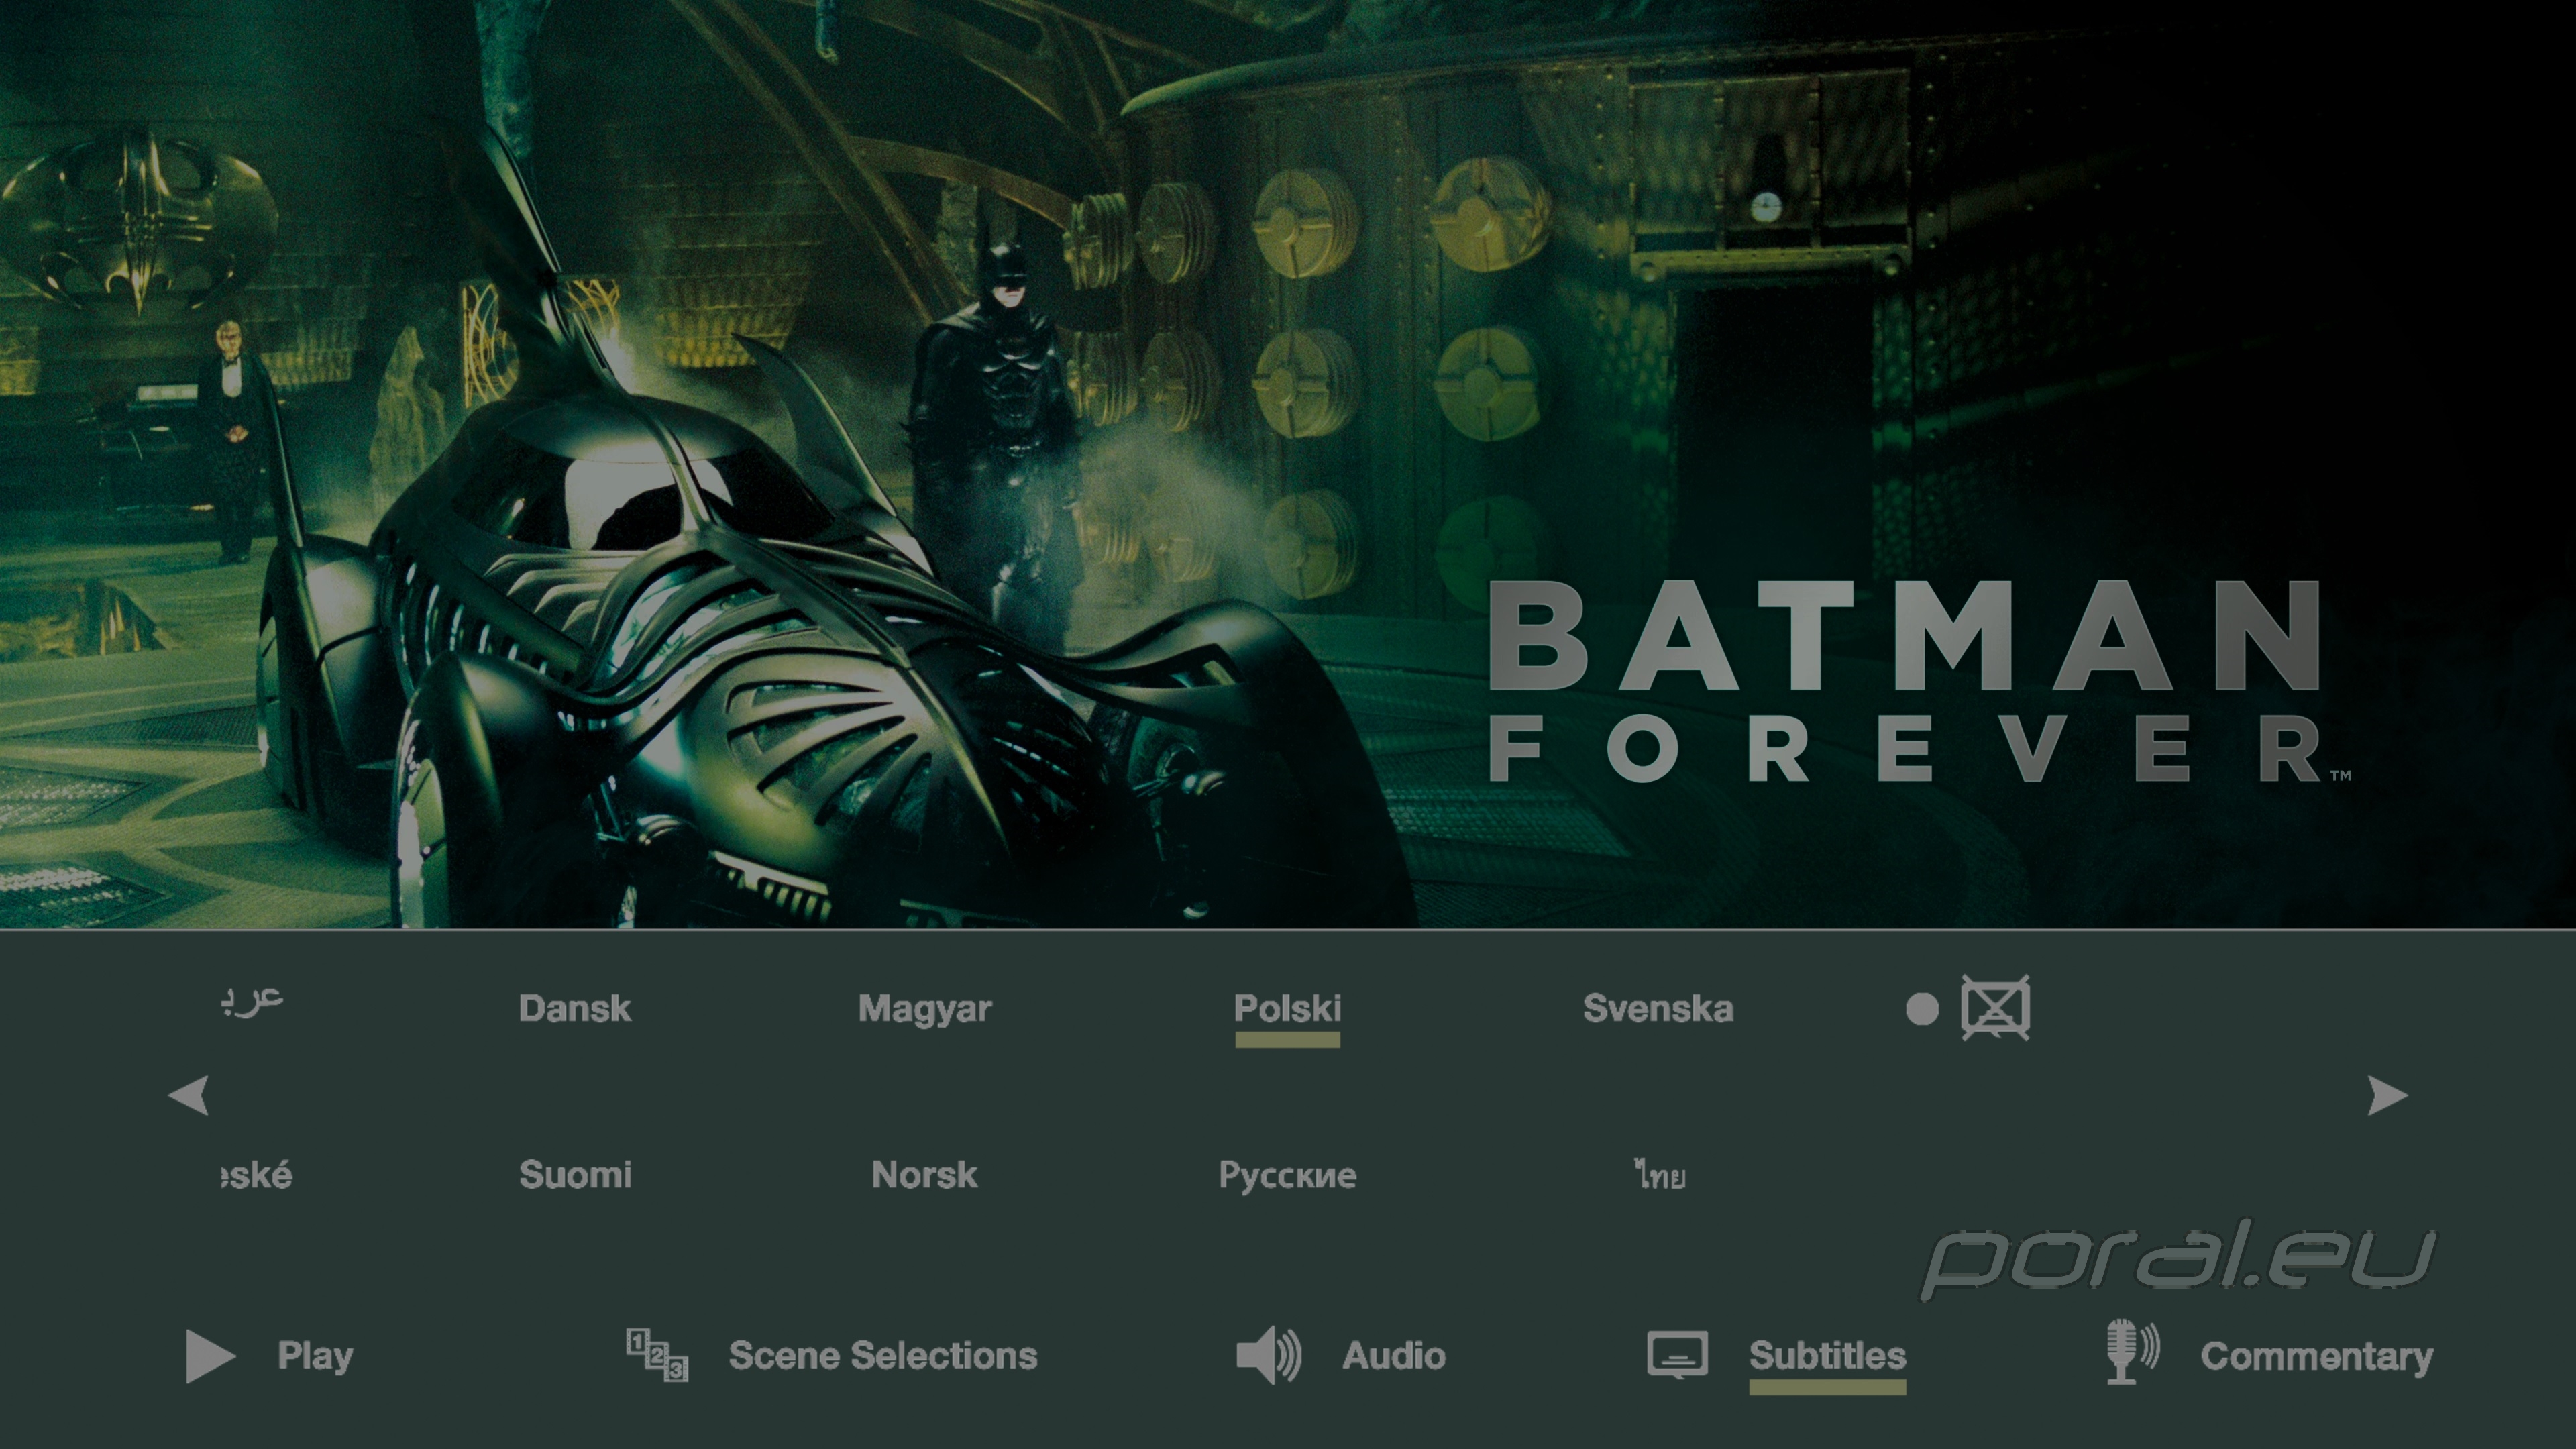Click the Play triangle icon
Image resolution: width=2576 pixels, height=1449 pixels.
[x=210, y=1356]
